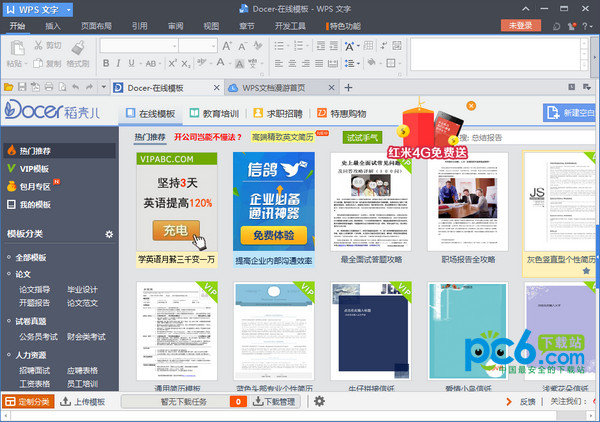The height and width of the screenshot is (422, 600).
Task: Open 求职招聘 category in Docer
Action: pos(278,113)
